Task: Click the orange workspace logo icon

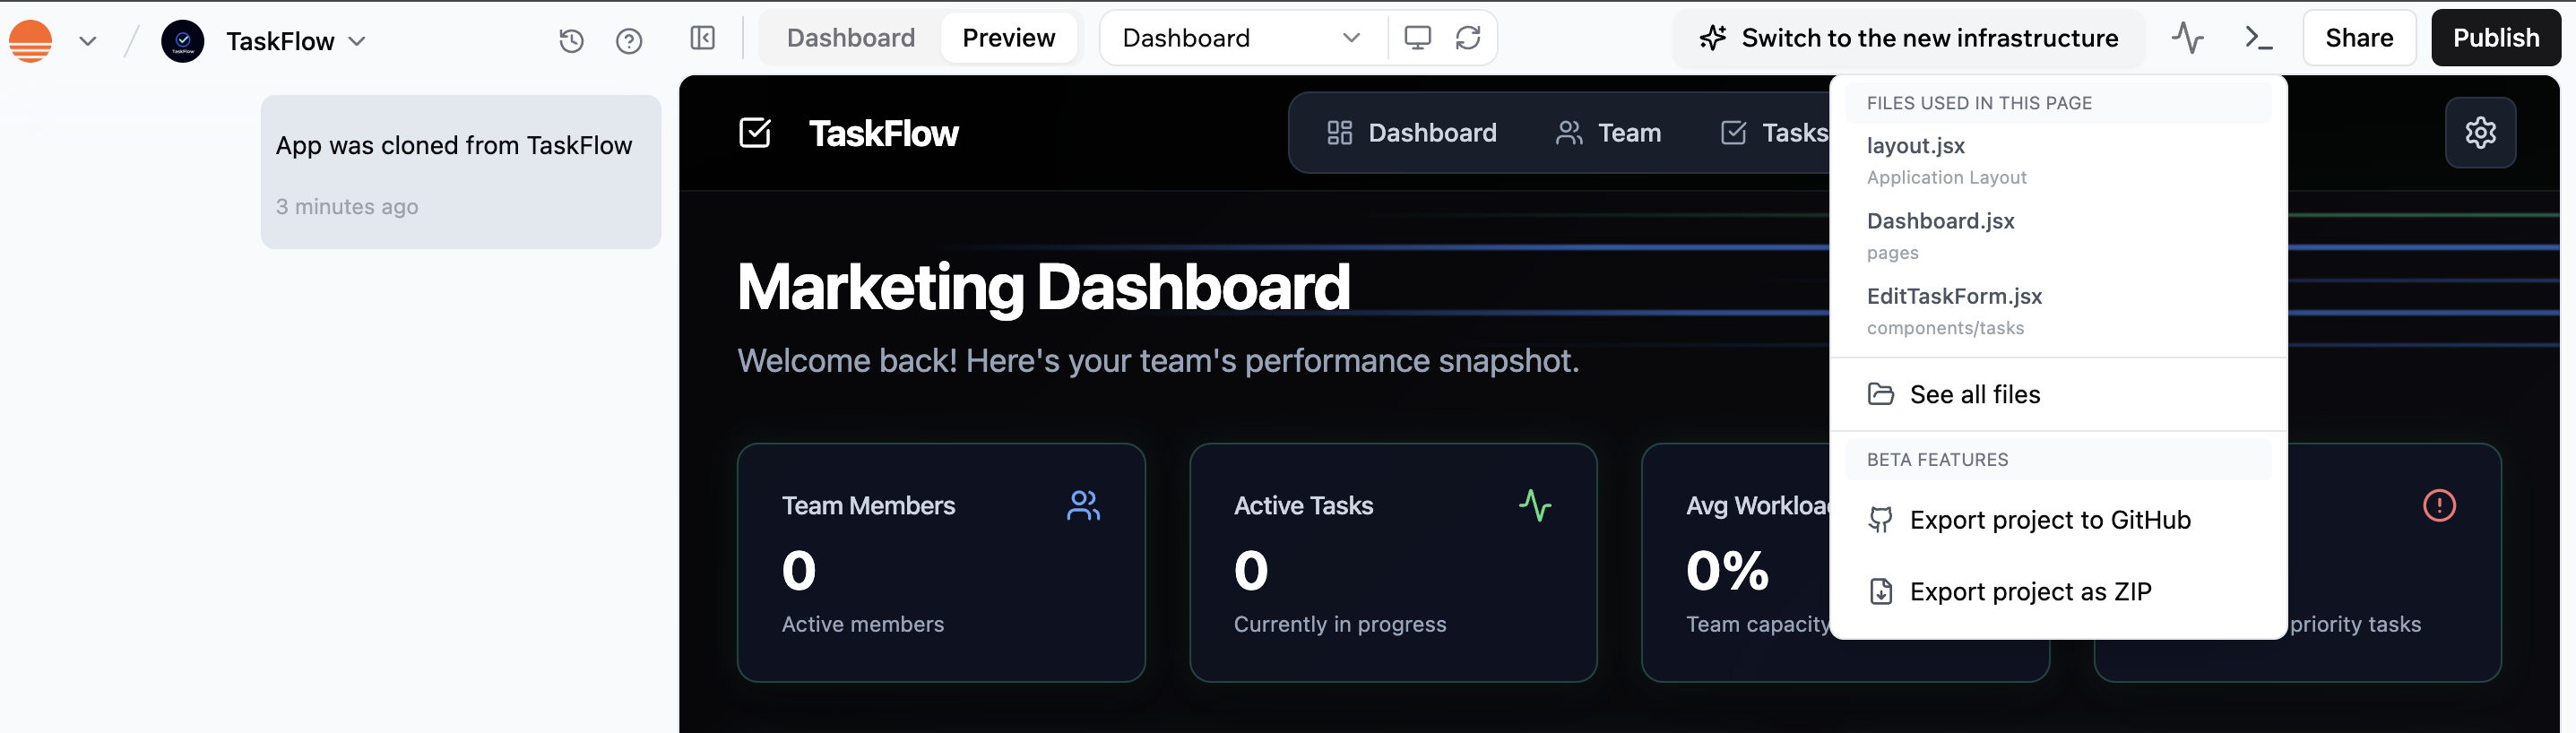Action: 31,41
